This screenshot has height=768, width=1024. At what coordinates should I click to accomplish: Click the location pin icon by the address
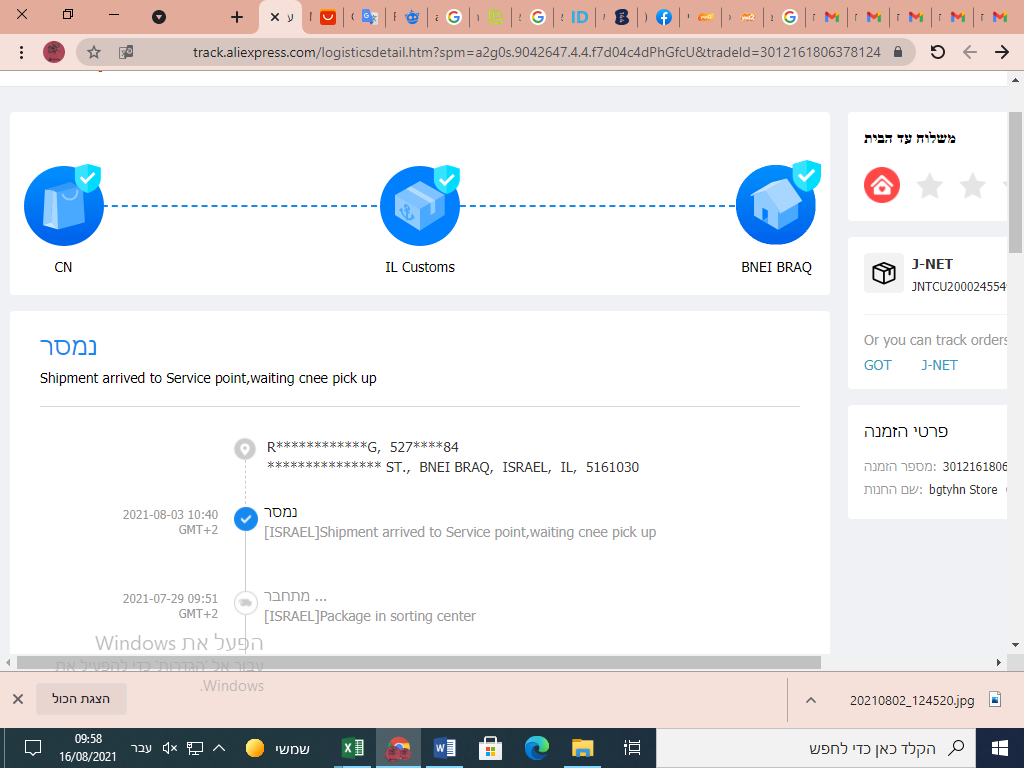tap(245, 449)
